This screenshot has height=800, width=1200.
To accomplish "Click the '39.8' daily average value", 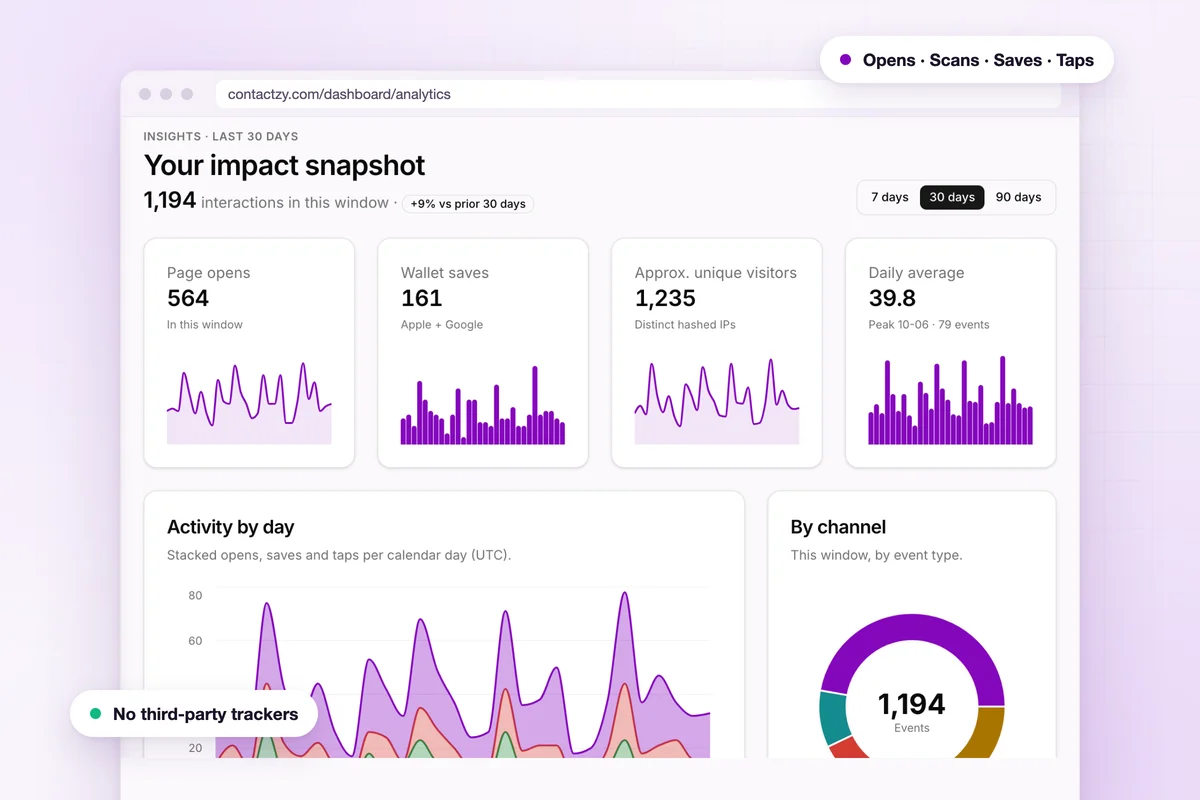I will point(892,298).
